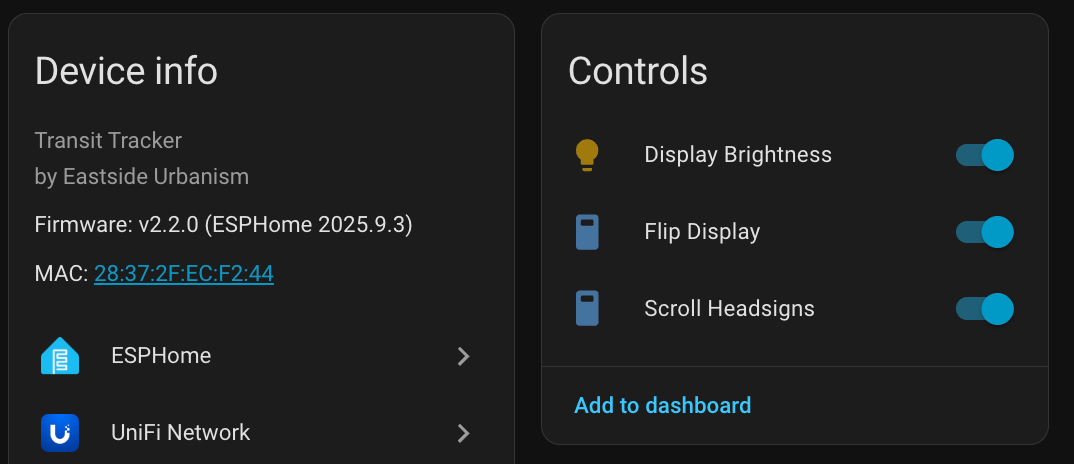Click the UniFi Network logo icon

point(60,433)
